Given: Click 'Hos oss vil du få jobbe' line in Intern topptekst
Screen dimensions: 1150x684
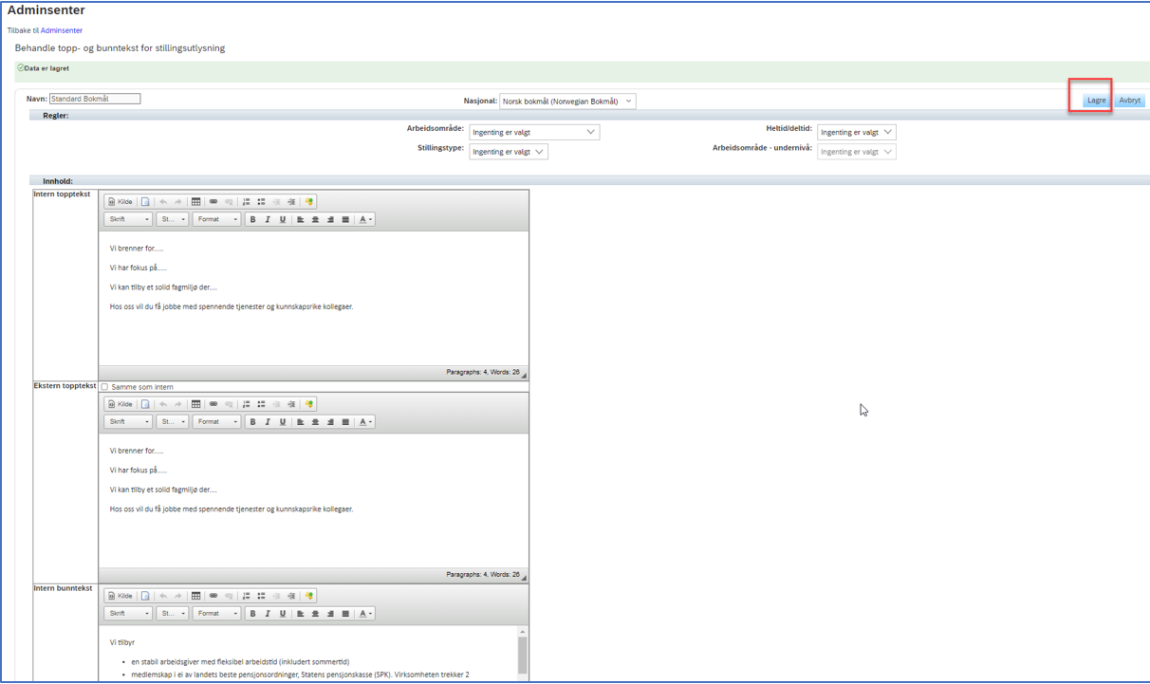Looking at the screenshot, I should tap(231, 306).
